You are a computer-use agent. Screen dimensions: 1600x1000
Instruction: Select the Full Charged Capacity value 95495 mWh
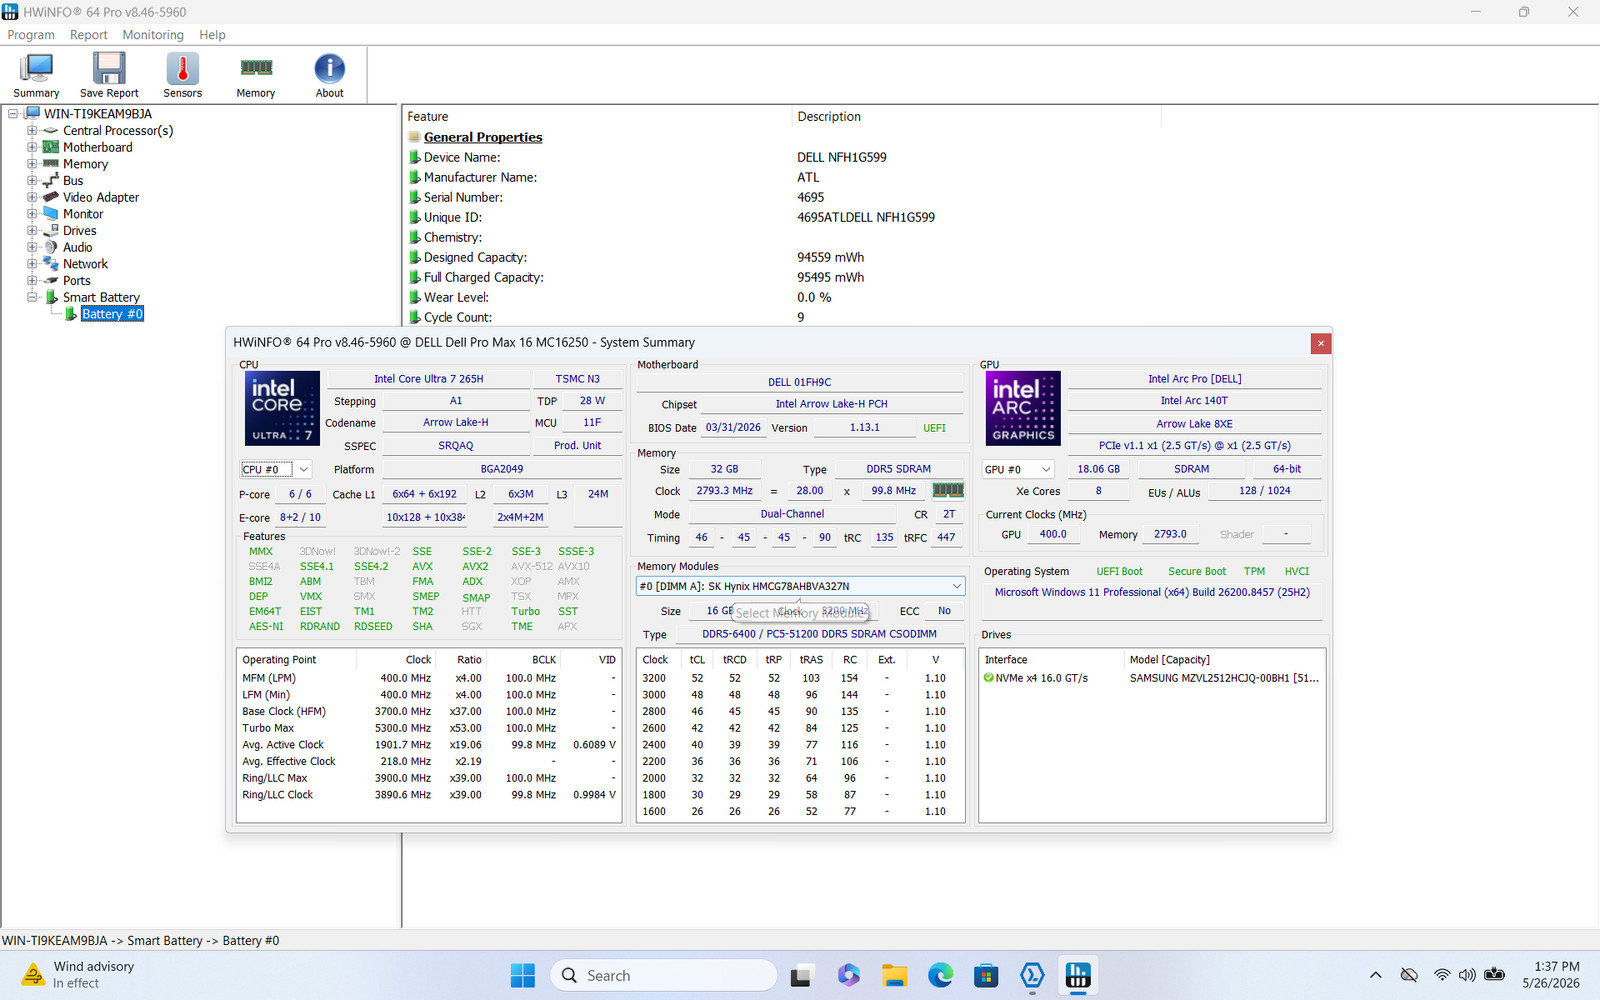(x=831, y=277)
